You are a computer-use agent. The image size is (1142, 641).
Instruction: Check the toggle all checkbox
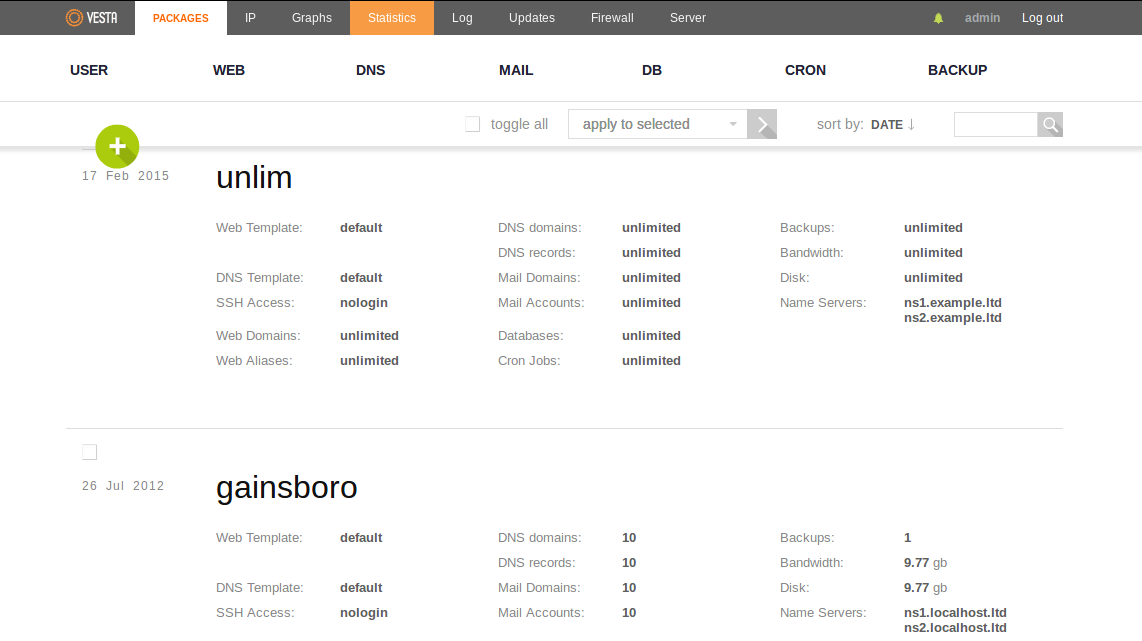pyautogui.click(x=473, y=125)
